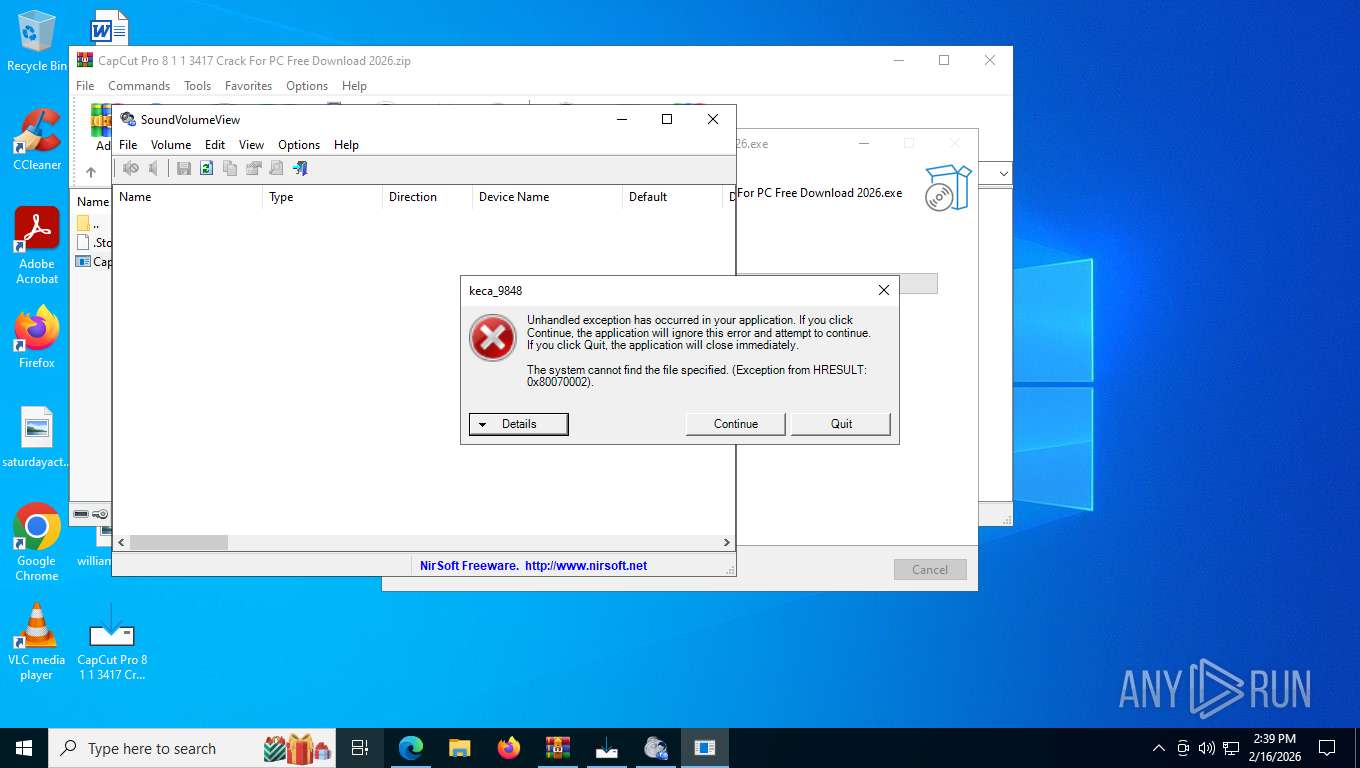Screen dimensions: 1360x768
Task: Click Continue in the keca_9848 error dialog
Action: 736,424
